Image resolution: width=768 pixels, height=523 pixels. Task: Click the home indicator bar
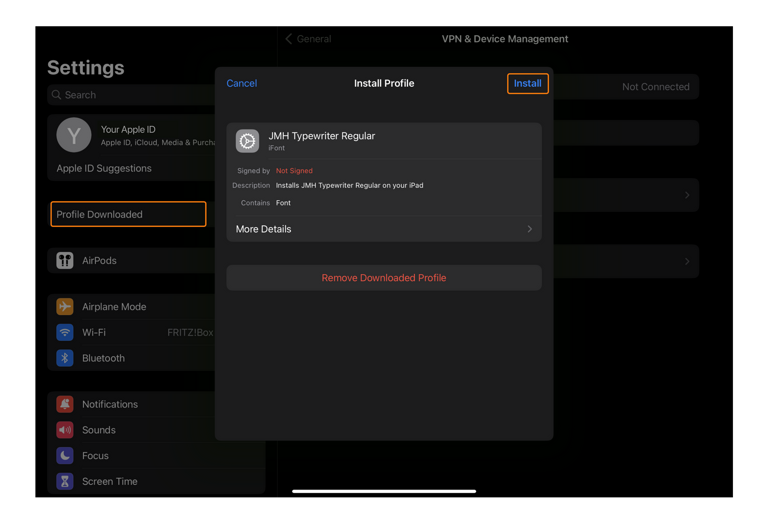tap(384, 491)
